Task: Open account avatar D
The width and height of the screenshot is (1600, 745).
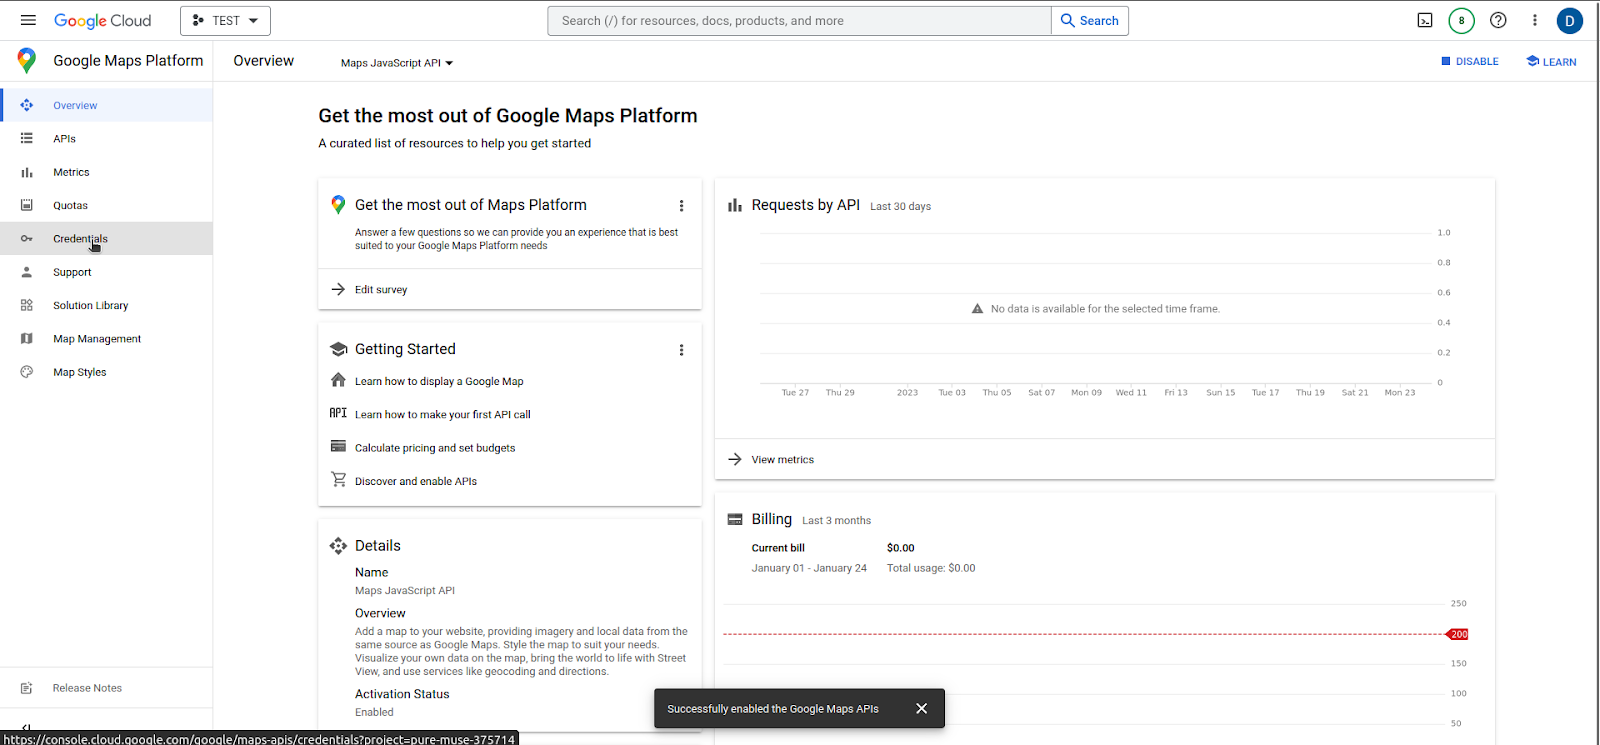Action: (x=1569, y=20)
